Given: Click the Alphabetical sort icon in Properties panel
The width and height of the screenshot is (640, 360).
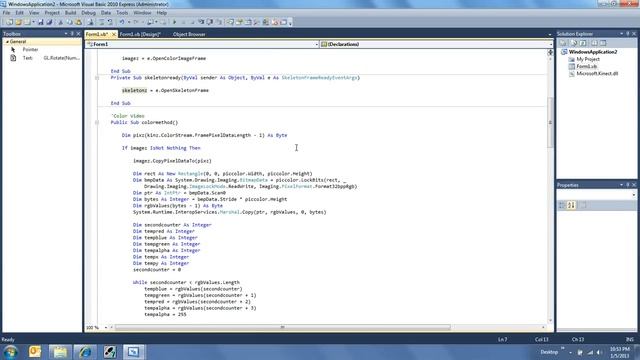Looking at the screenshot, I should pos(571,205).
